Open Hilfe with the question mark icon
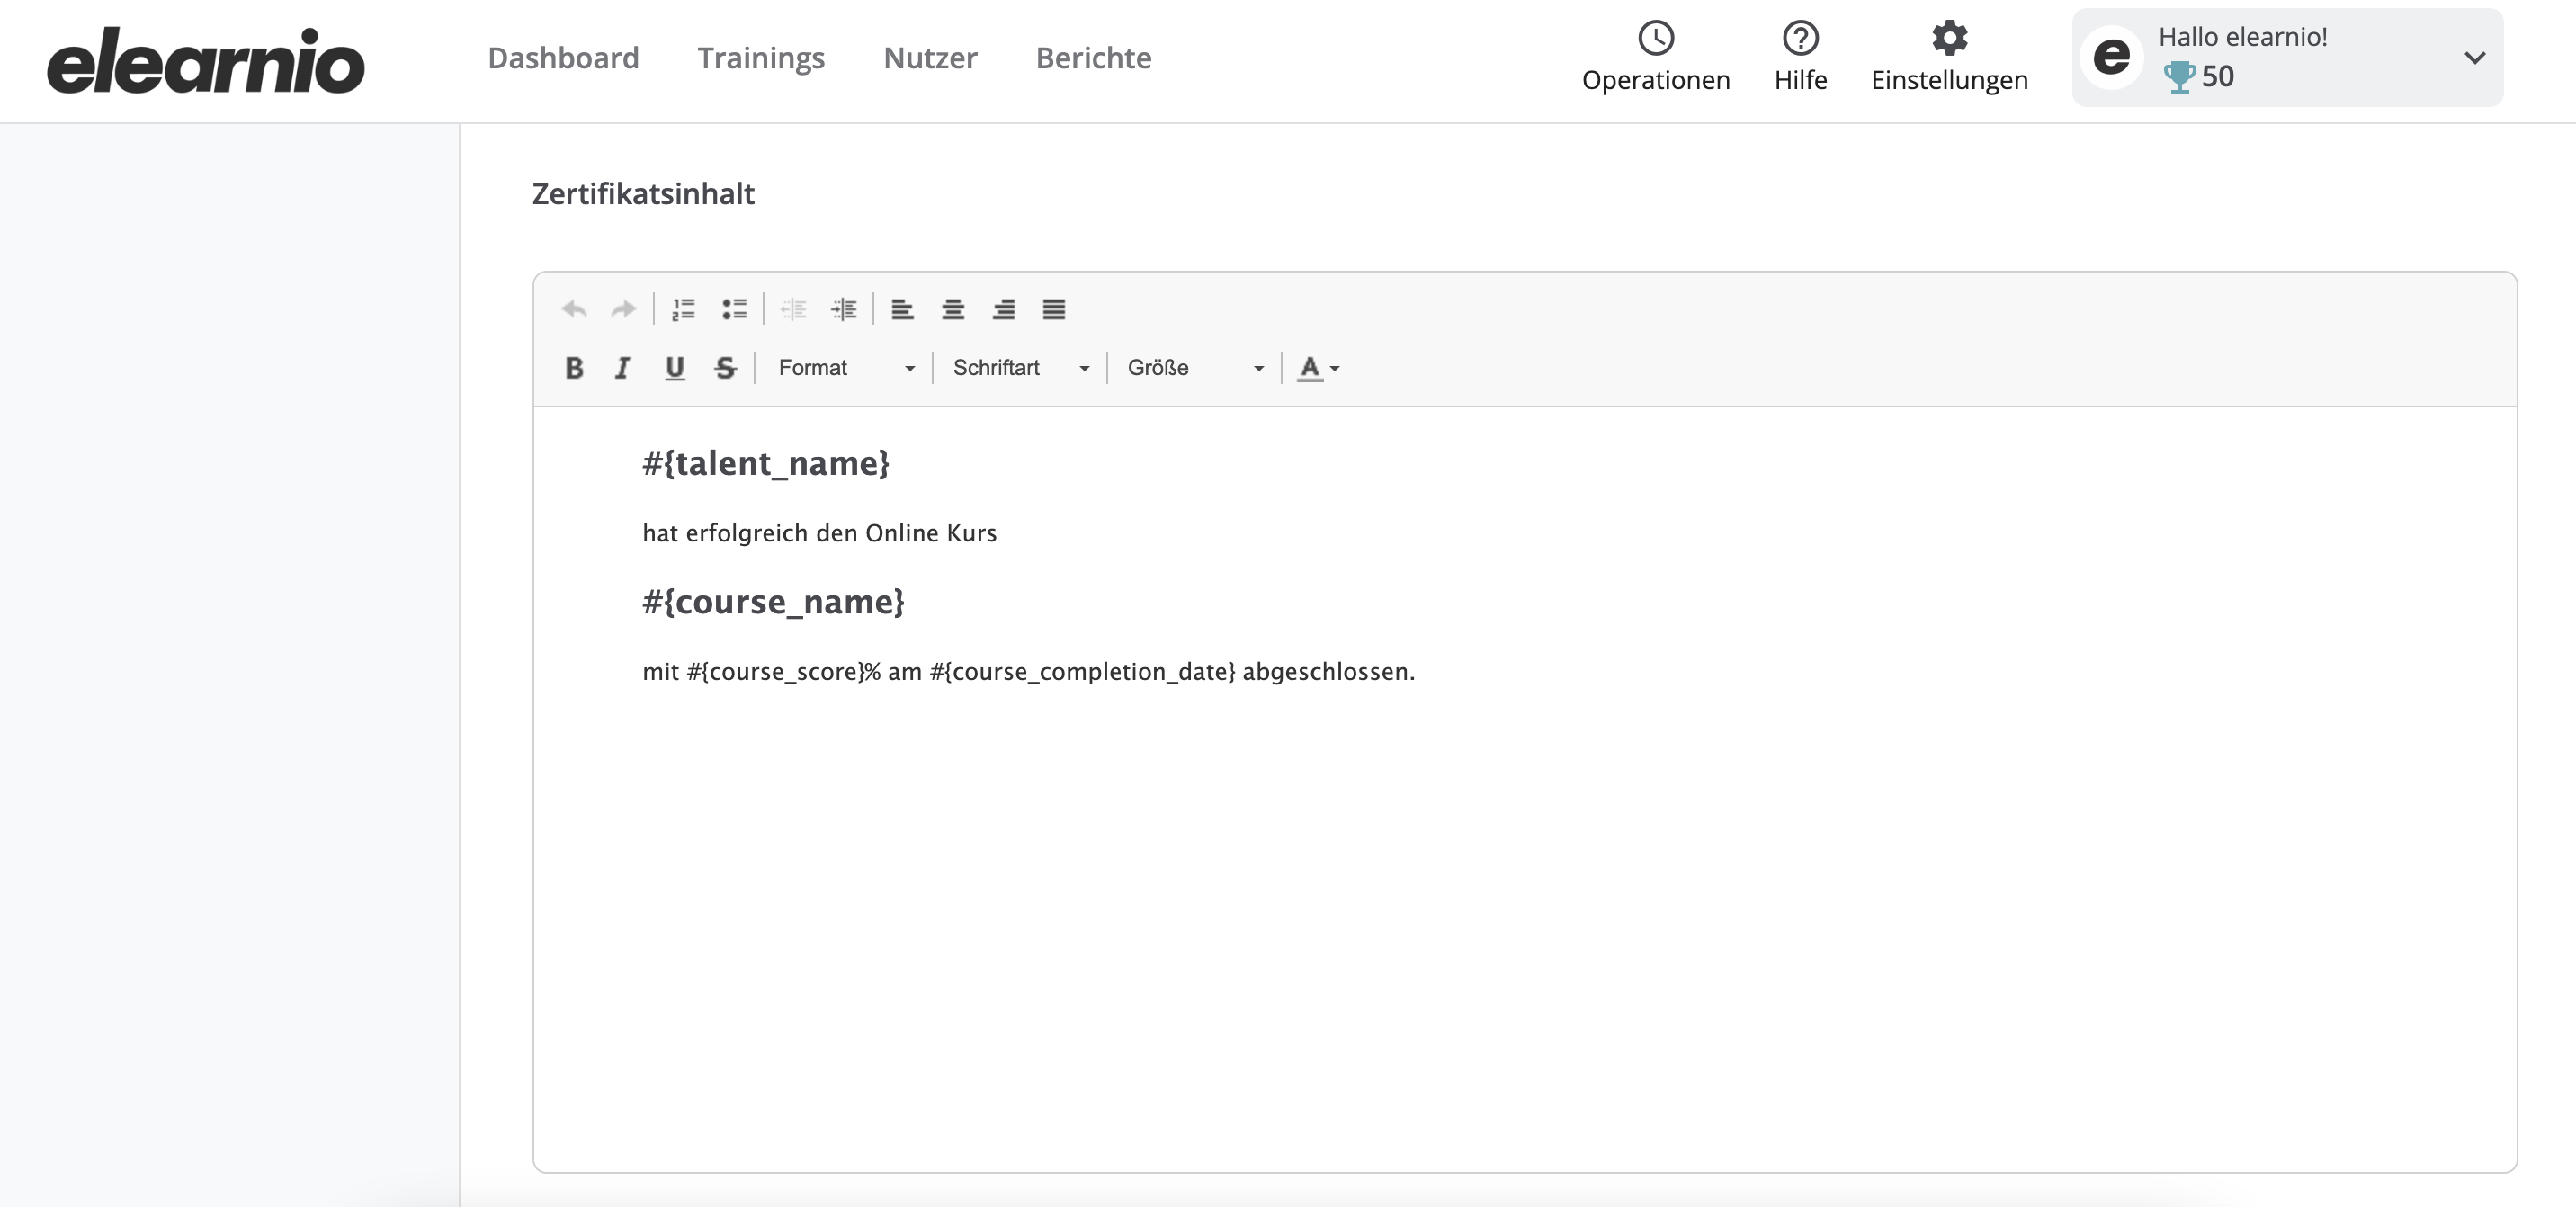 (x=1800, y=57)
